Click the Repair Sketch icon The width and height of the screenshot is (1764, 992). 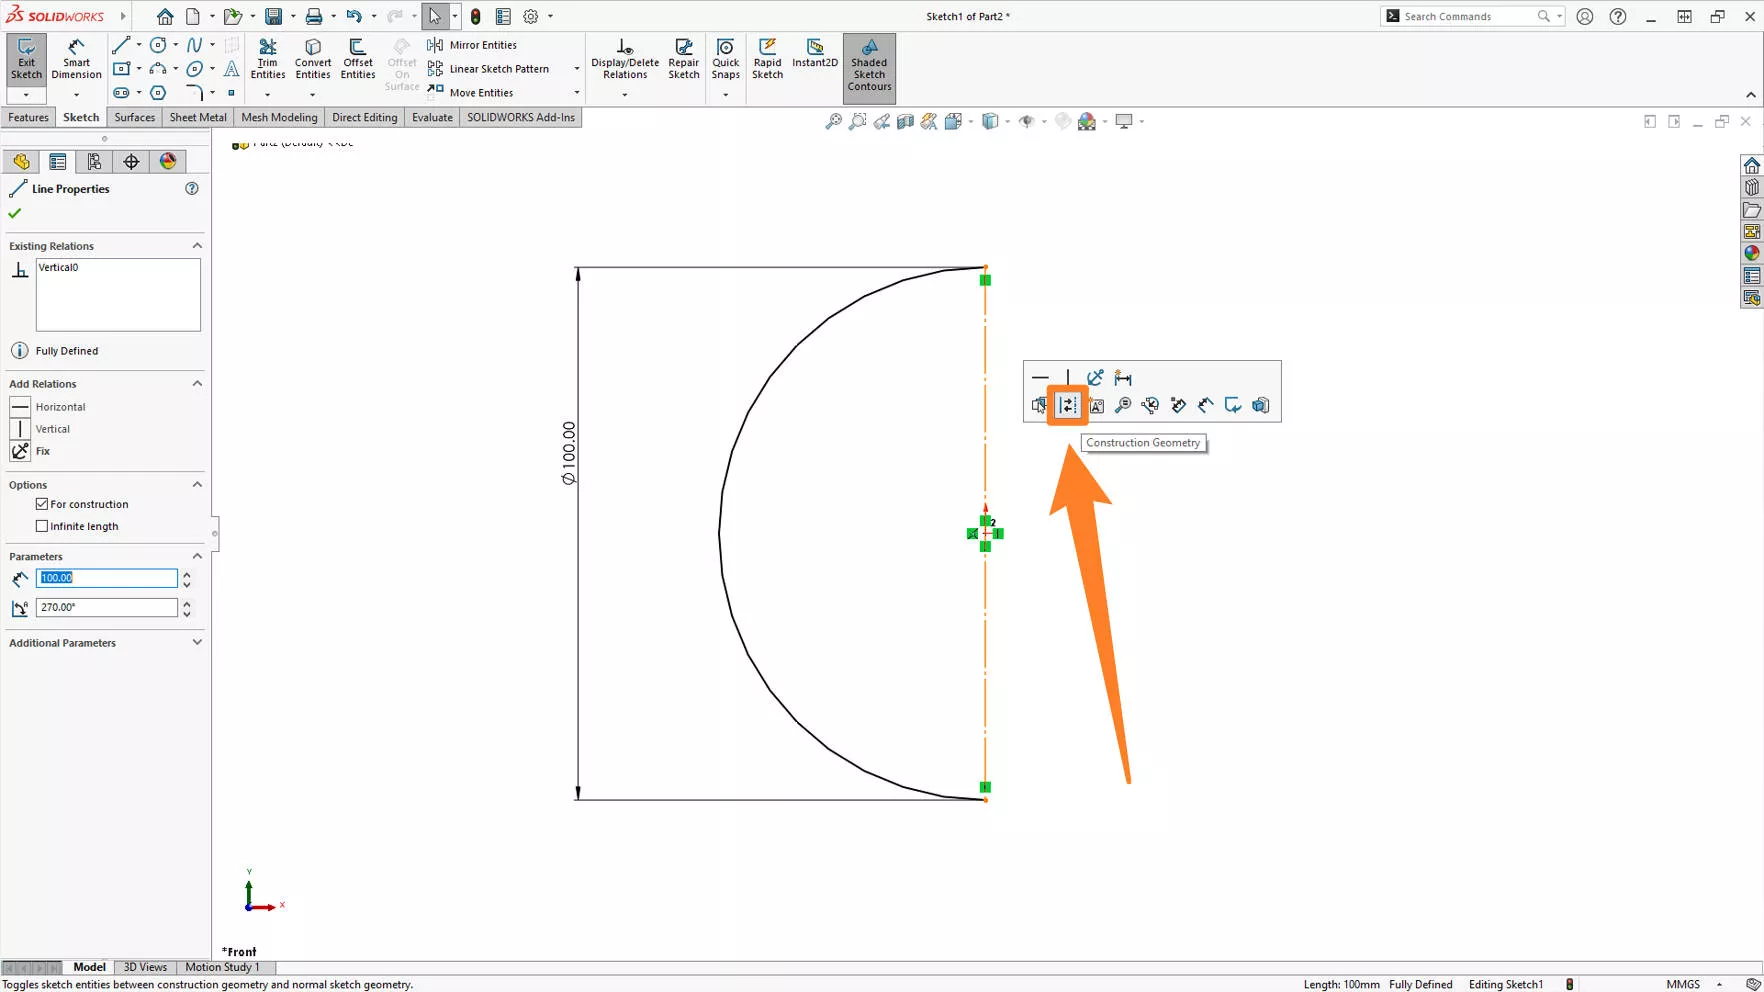683,58
